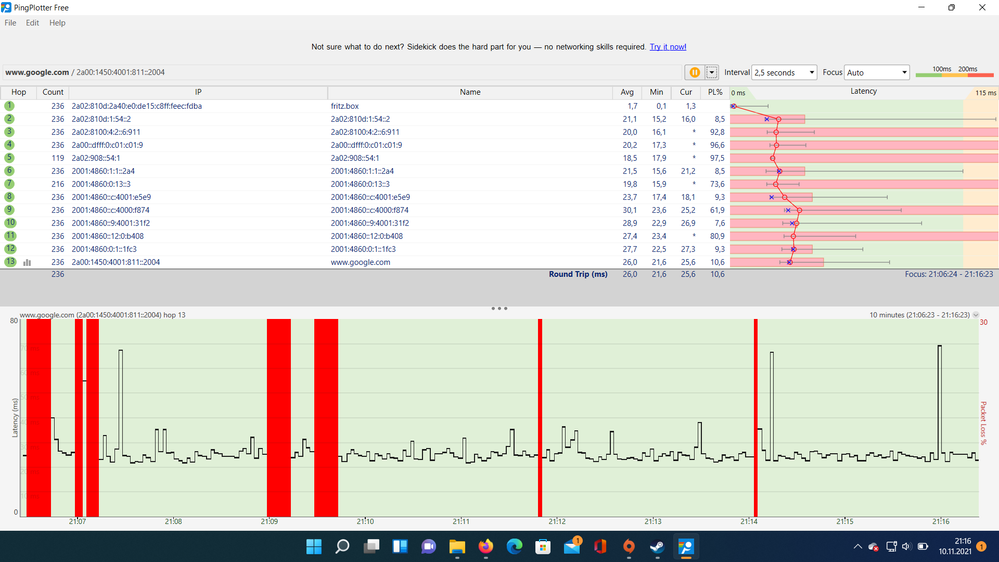The width and height of the screenshot is (999, 562).
Task: Open File Explorer from the taskbar
Action: 457,547
